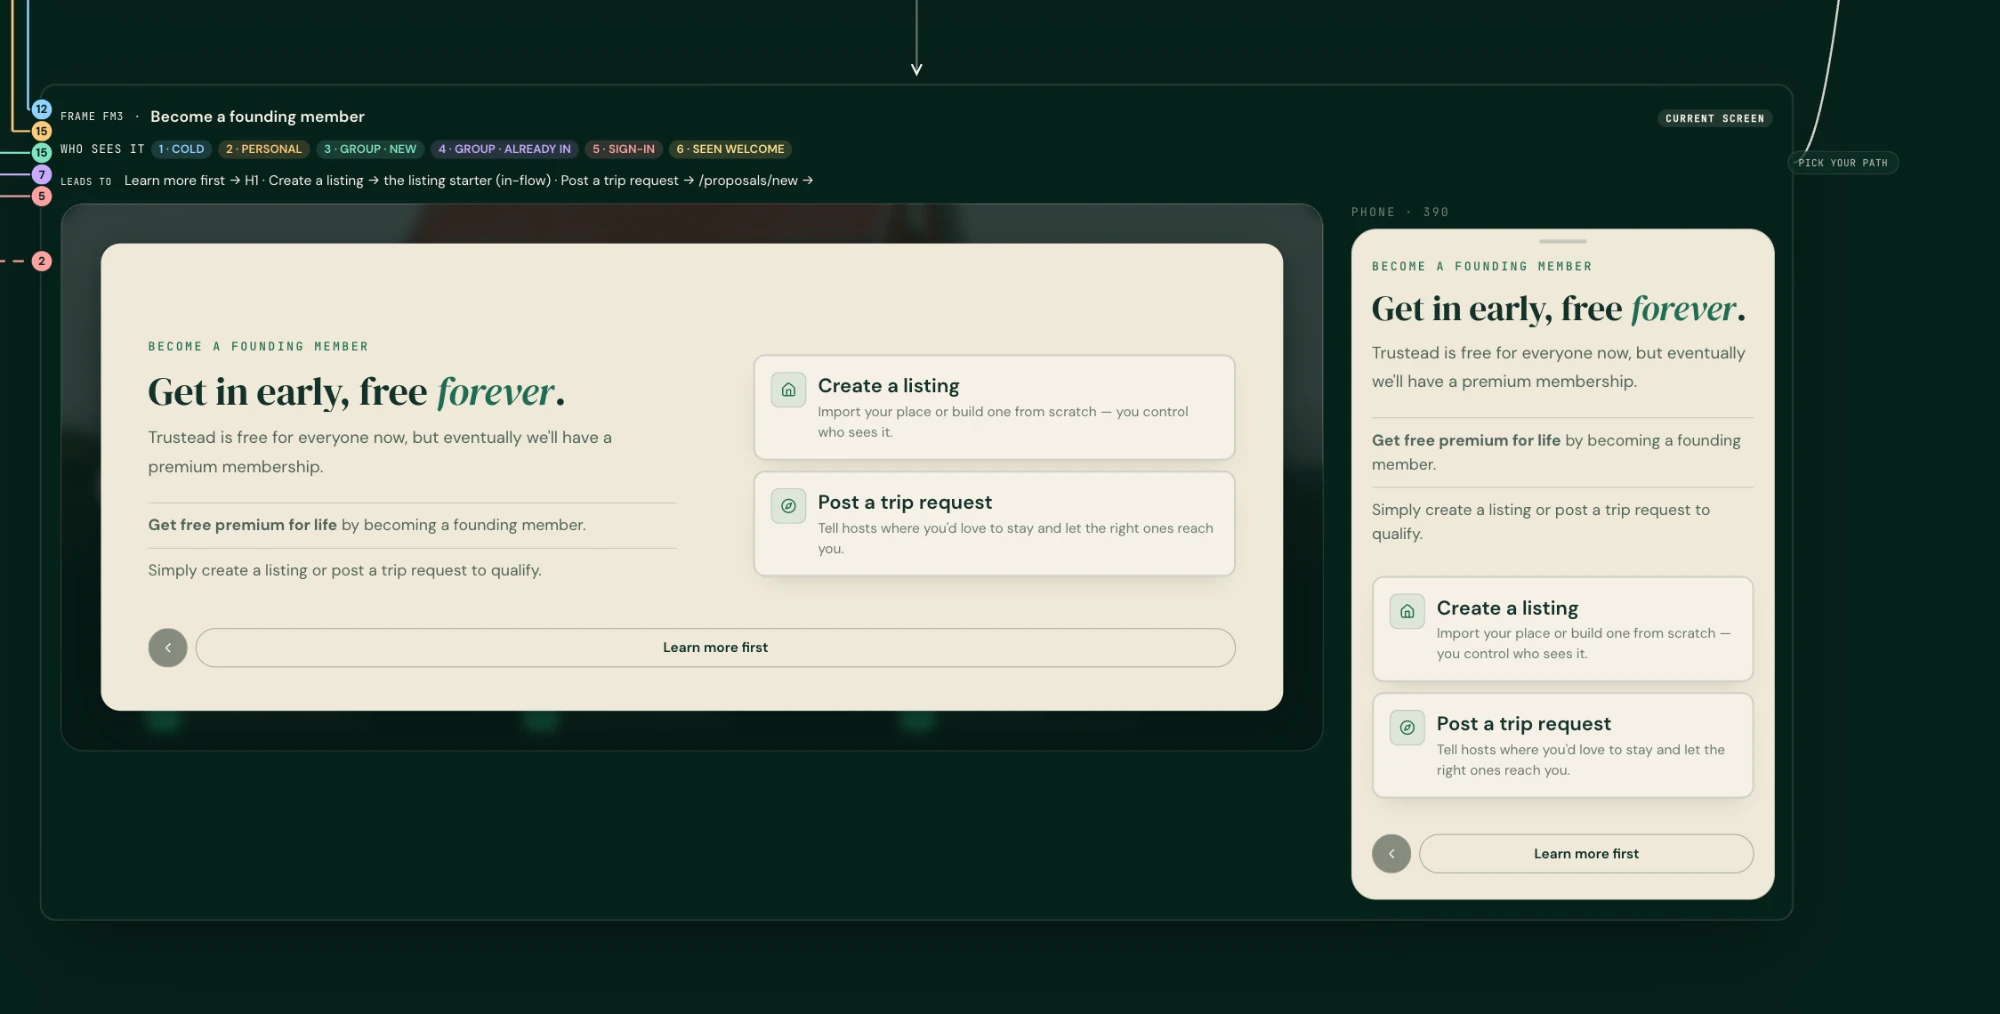Select the 3 · GROUP · NEW audience tag
The width and height of the screenshot is (2000, 1014).
pyautogui.click(x=370, y=149)
